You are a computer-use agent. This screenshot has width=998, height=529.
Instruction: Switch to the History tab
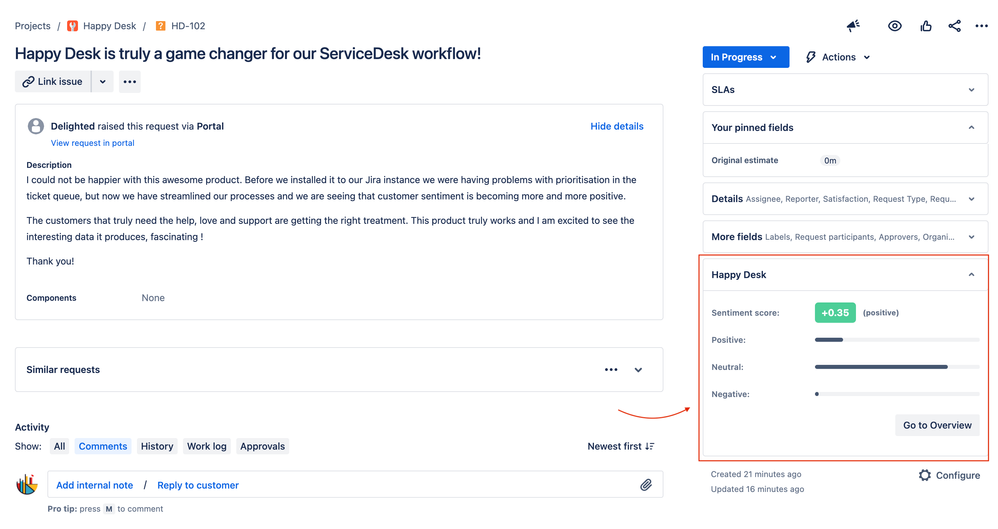tap(157, 446)
